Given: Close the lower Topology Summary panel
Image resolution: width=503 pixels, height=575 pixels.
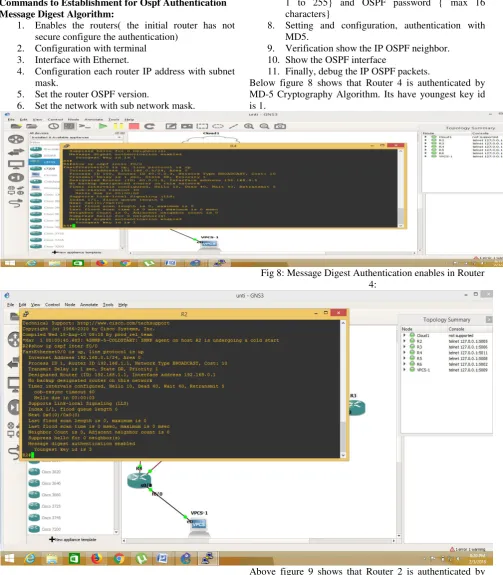Looking at the screenshot, I should [x=489, y=319].
